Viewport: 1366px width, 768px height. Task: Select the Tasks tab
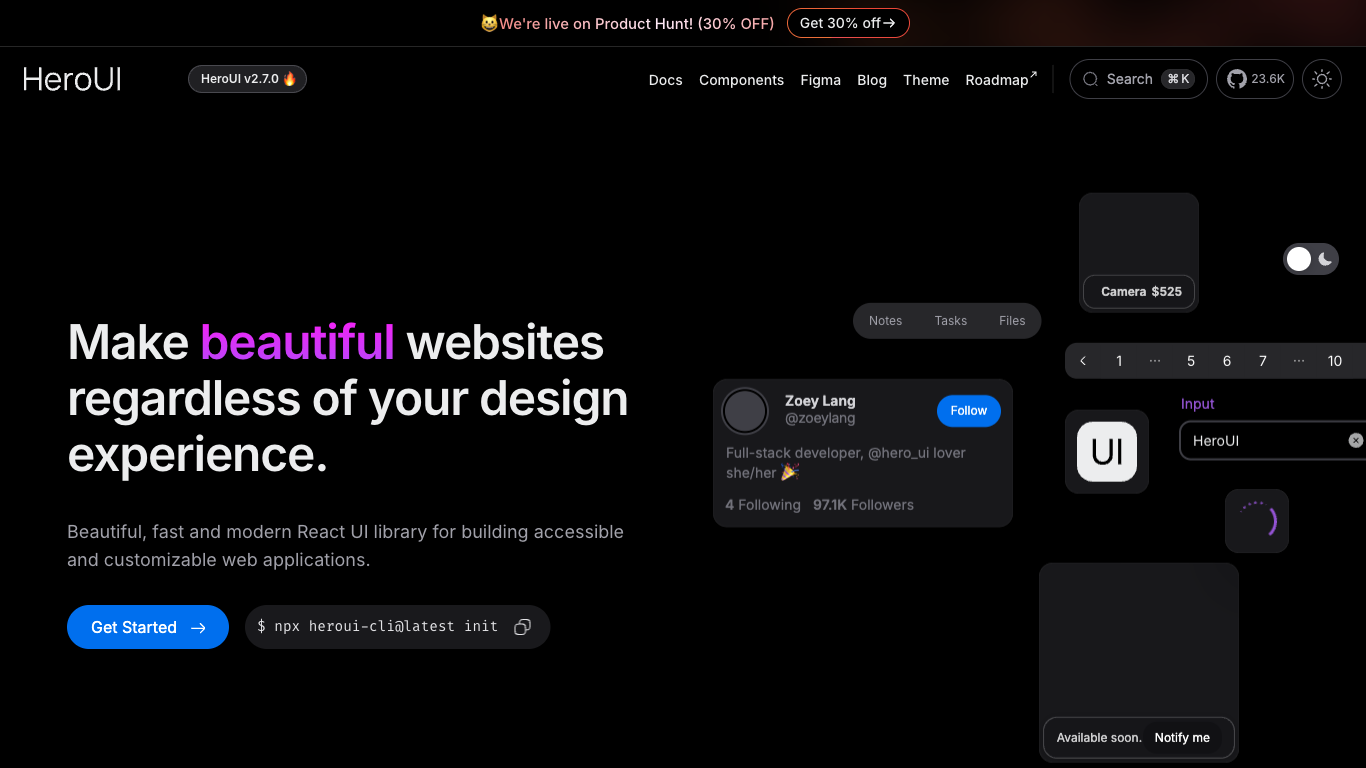tap(951, 321)
